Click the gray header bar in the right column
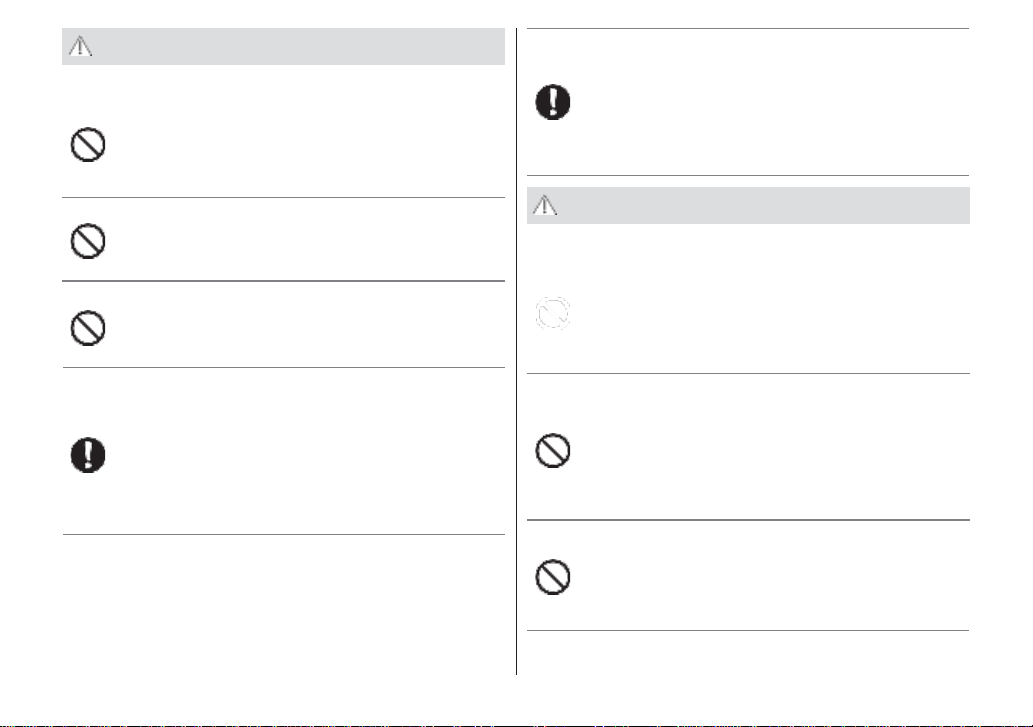 click(748, 205)
